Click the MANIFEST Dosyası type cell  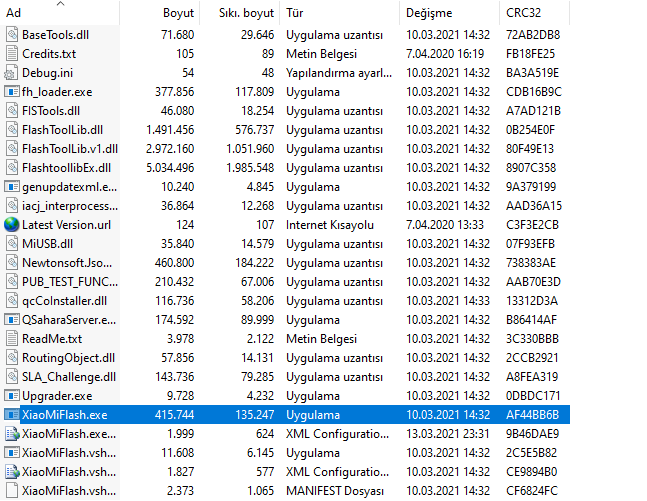pyautogui.click(x=335, y=491)
